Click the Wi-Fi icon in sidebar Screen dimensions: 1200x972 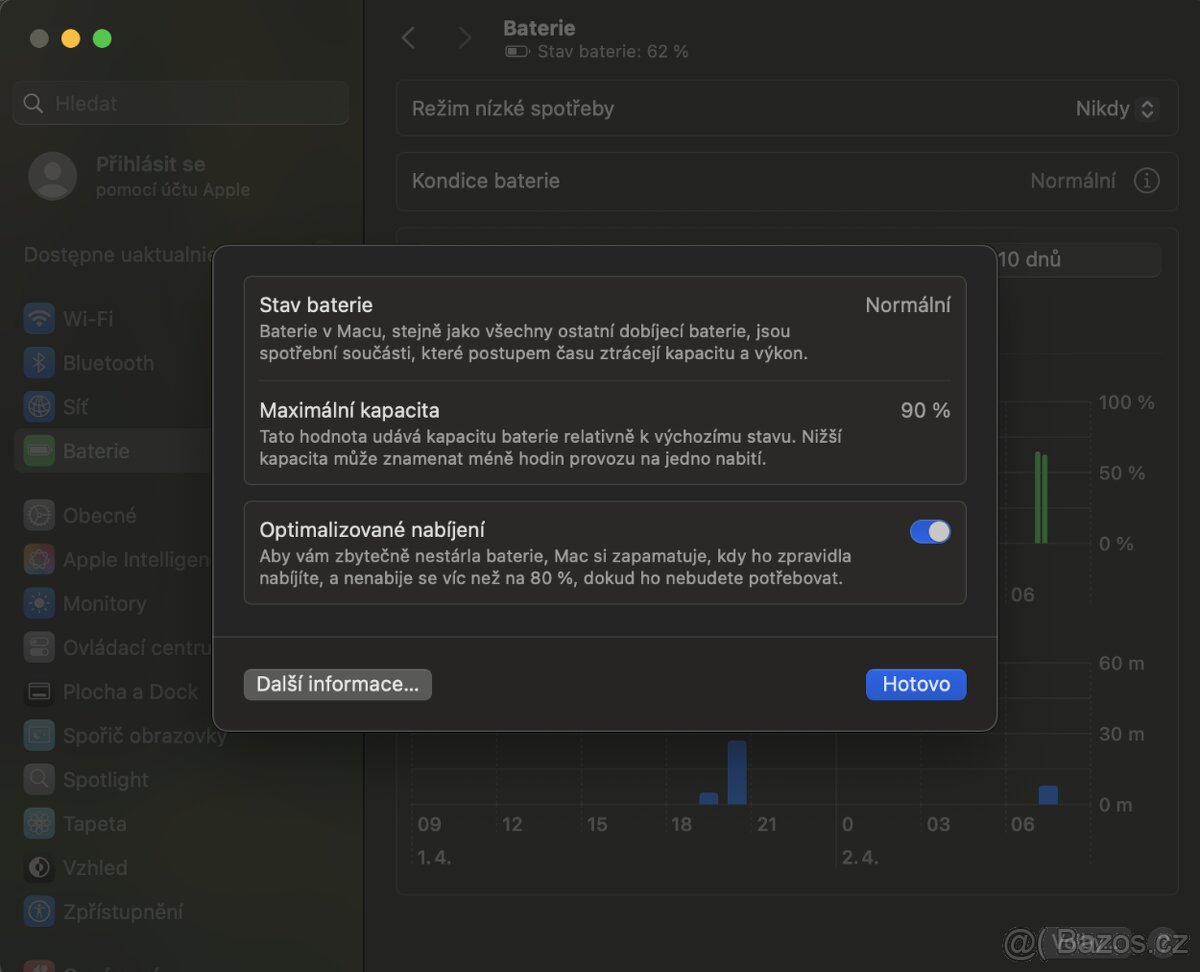(x=39, y=319)
